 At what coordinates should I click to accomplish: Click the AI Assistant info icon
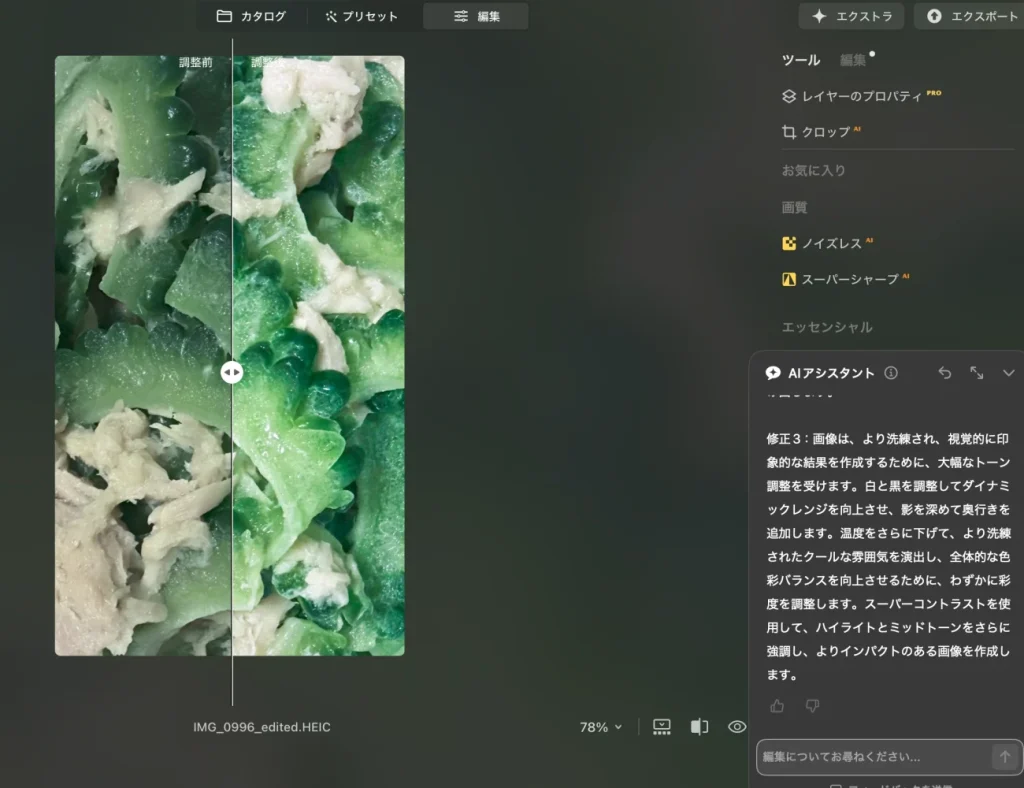(x=891, y=373)
